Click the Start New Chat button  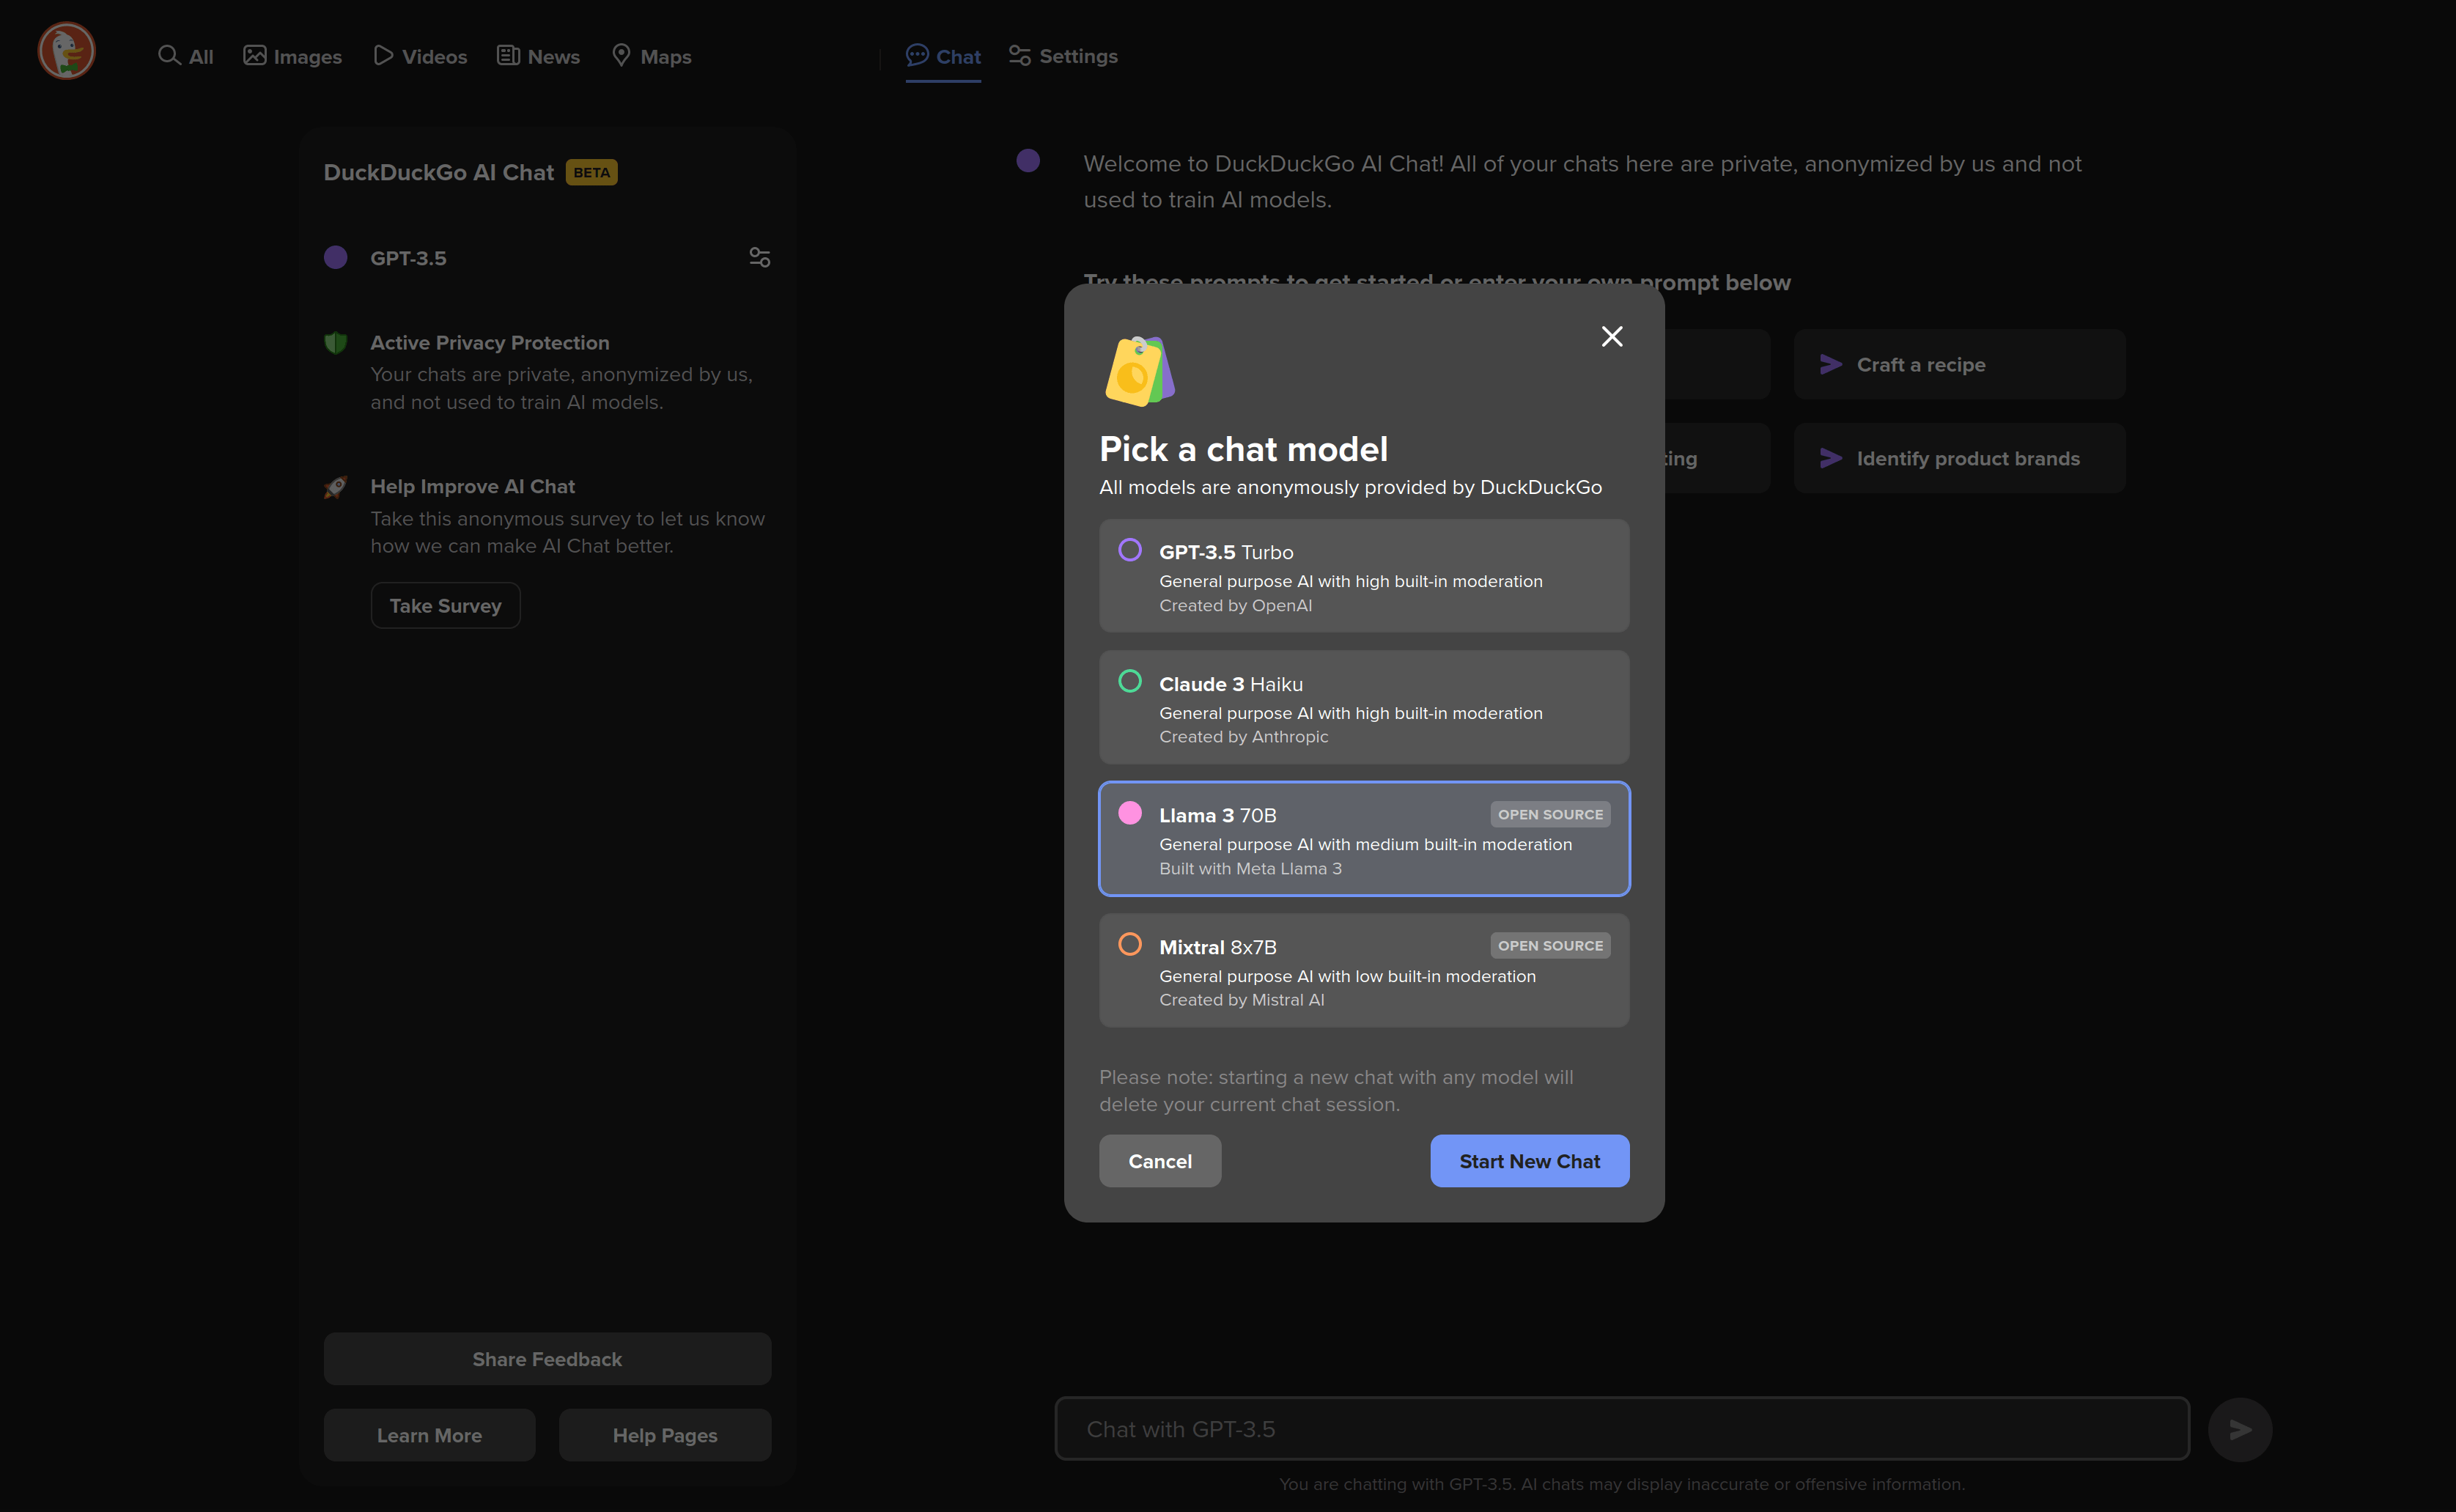(1529, 1161)
